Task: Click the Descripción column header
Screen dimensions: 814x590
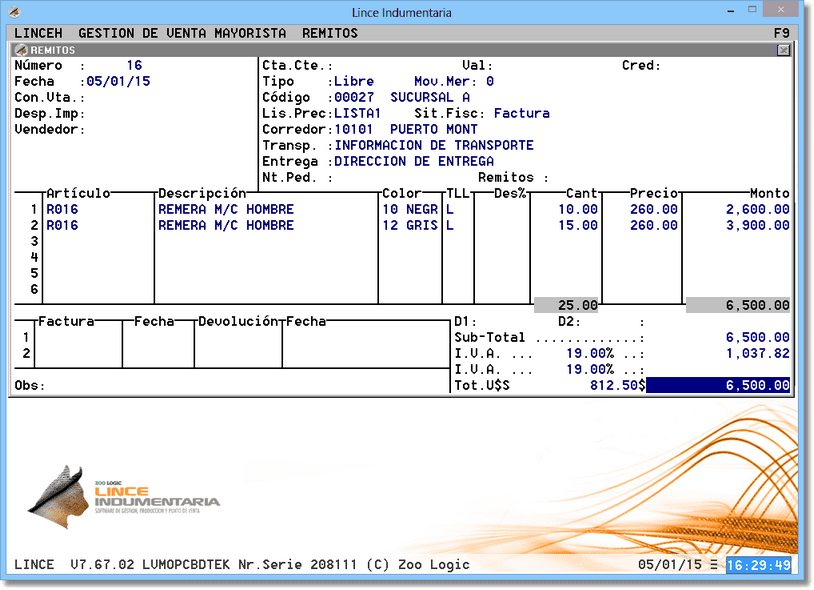Action: (x=202, y=194)
